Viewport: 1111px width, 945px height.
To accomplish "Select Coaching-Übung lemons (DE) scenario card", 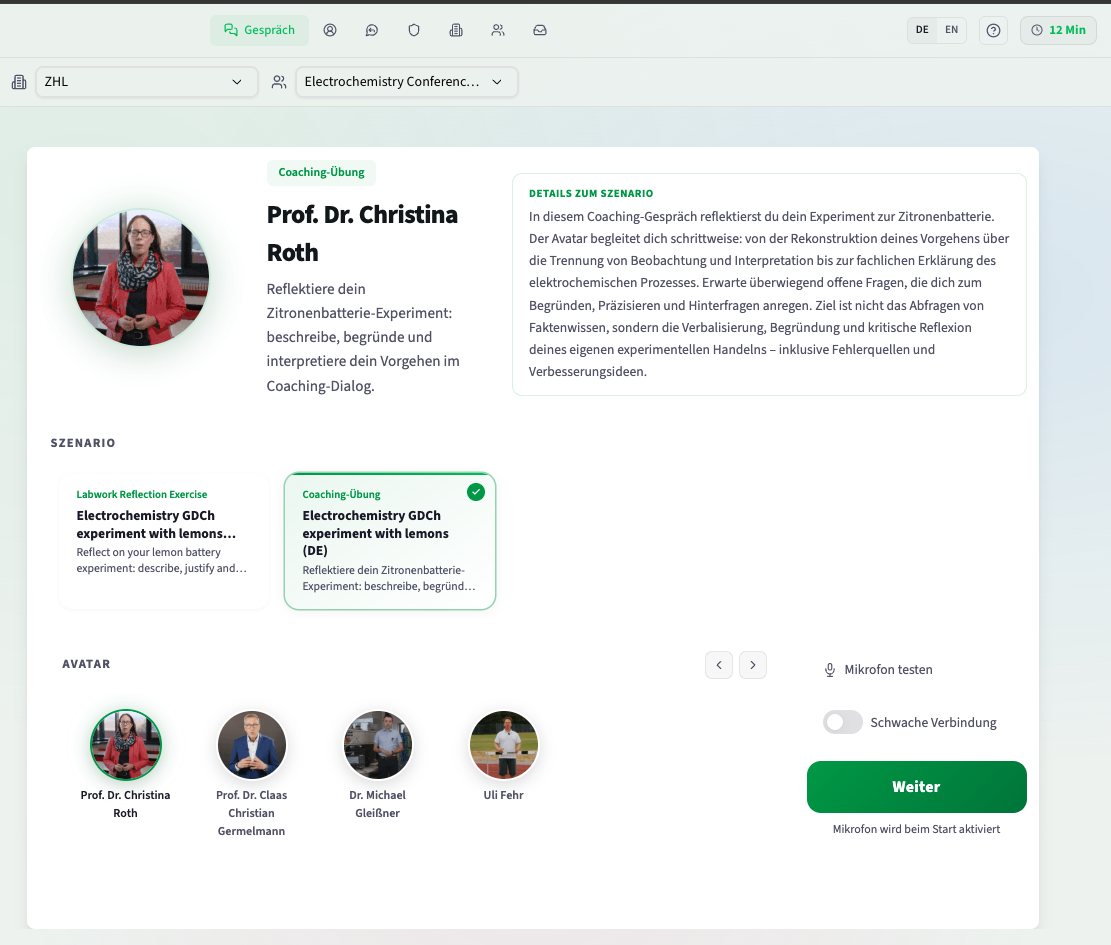I will (390, 541).
